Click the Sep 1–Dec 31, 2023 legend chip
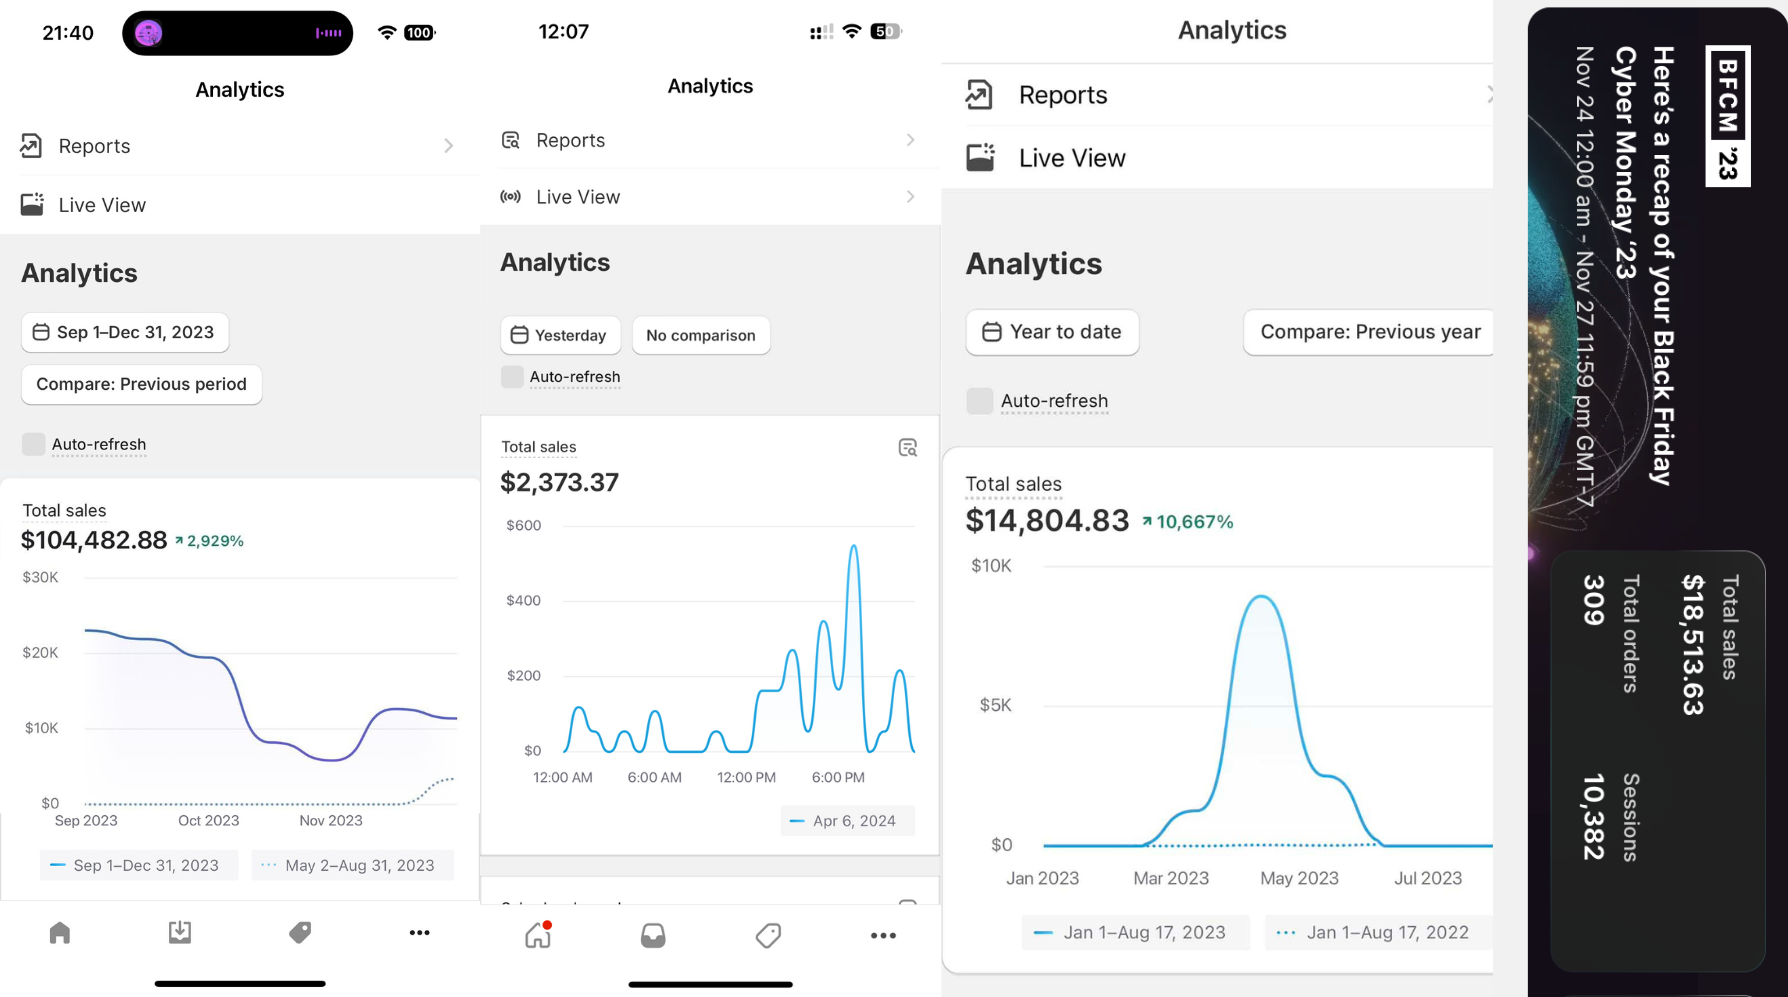Viewport: 1788px width, 997px height. click(x=139, y=865)
